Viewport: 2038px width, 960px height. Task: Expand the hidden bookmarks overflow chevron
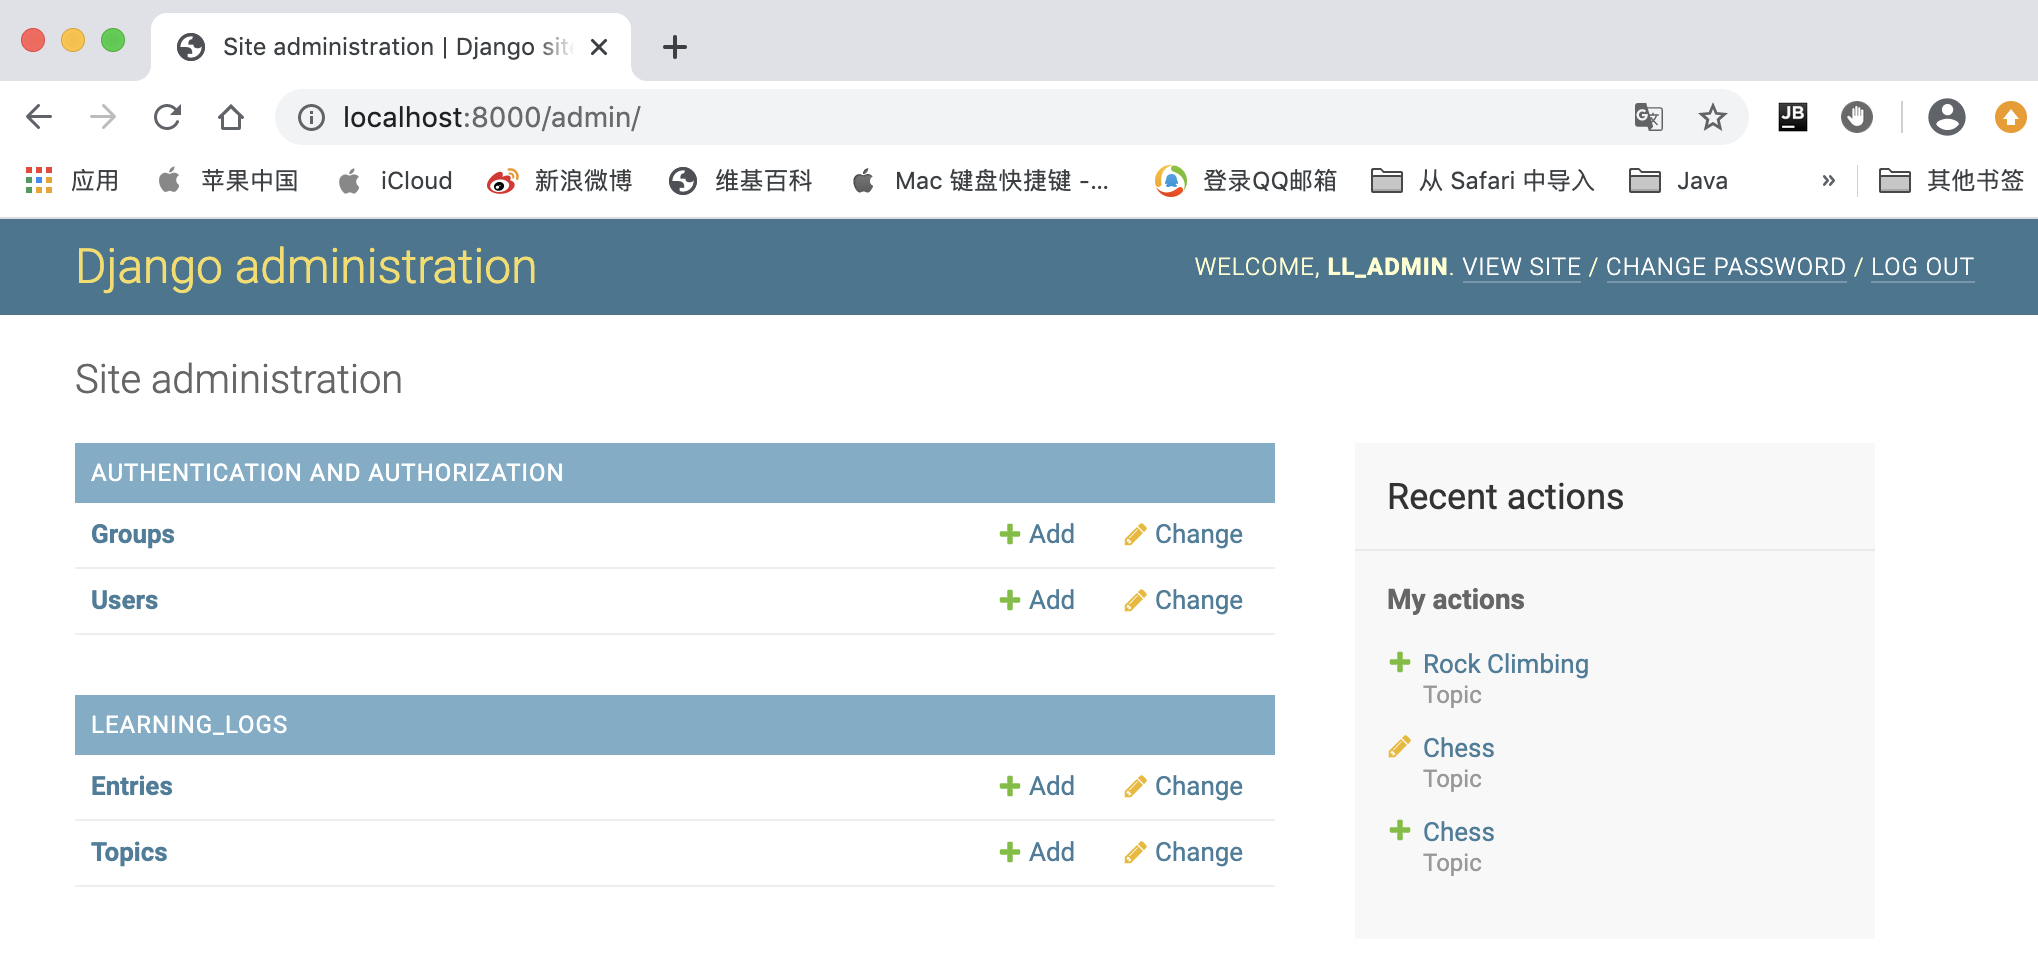[1828, 180]
